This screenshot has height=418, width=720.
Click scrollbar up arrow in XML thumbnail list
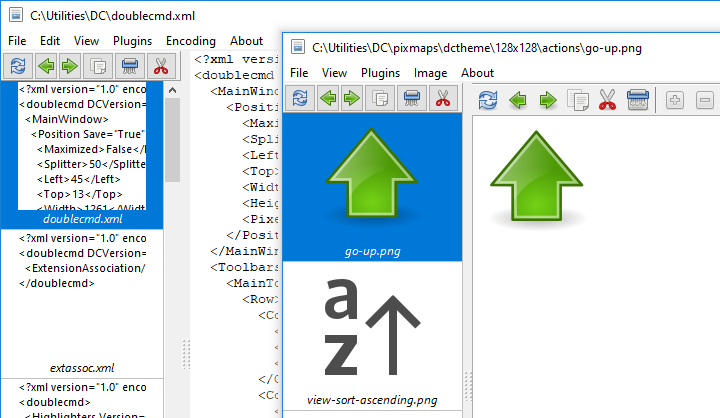pyautogui.click(x=172, y=90)
